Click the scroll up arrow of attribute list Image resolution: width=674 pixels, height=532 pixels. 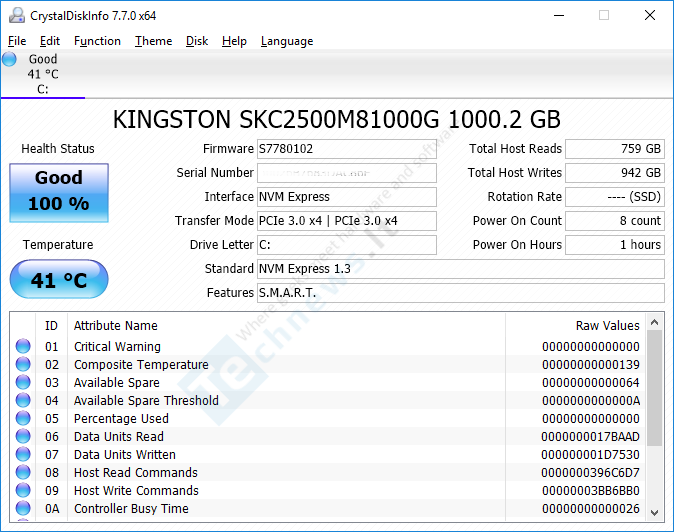click(655, 322)
